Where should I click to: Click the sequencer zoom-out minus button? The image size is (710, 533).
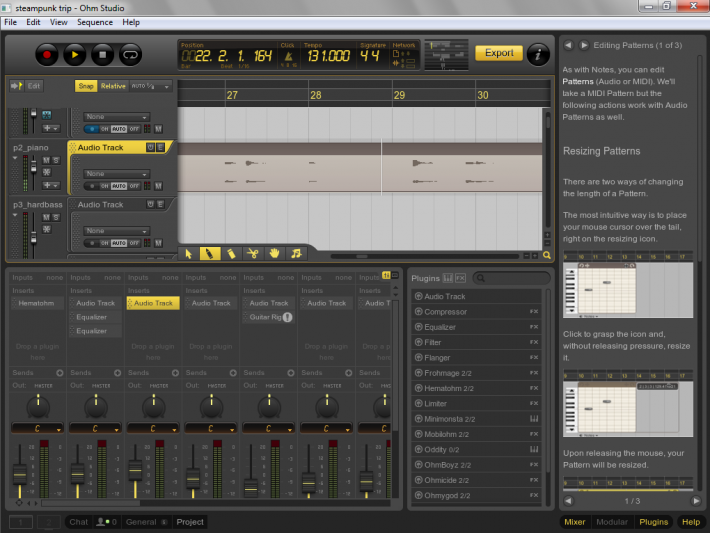[526, 256]
